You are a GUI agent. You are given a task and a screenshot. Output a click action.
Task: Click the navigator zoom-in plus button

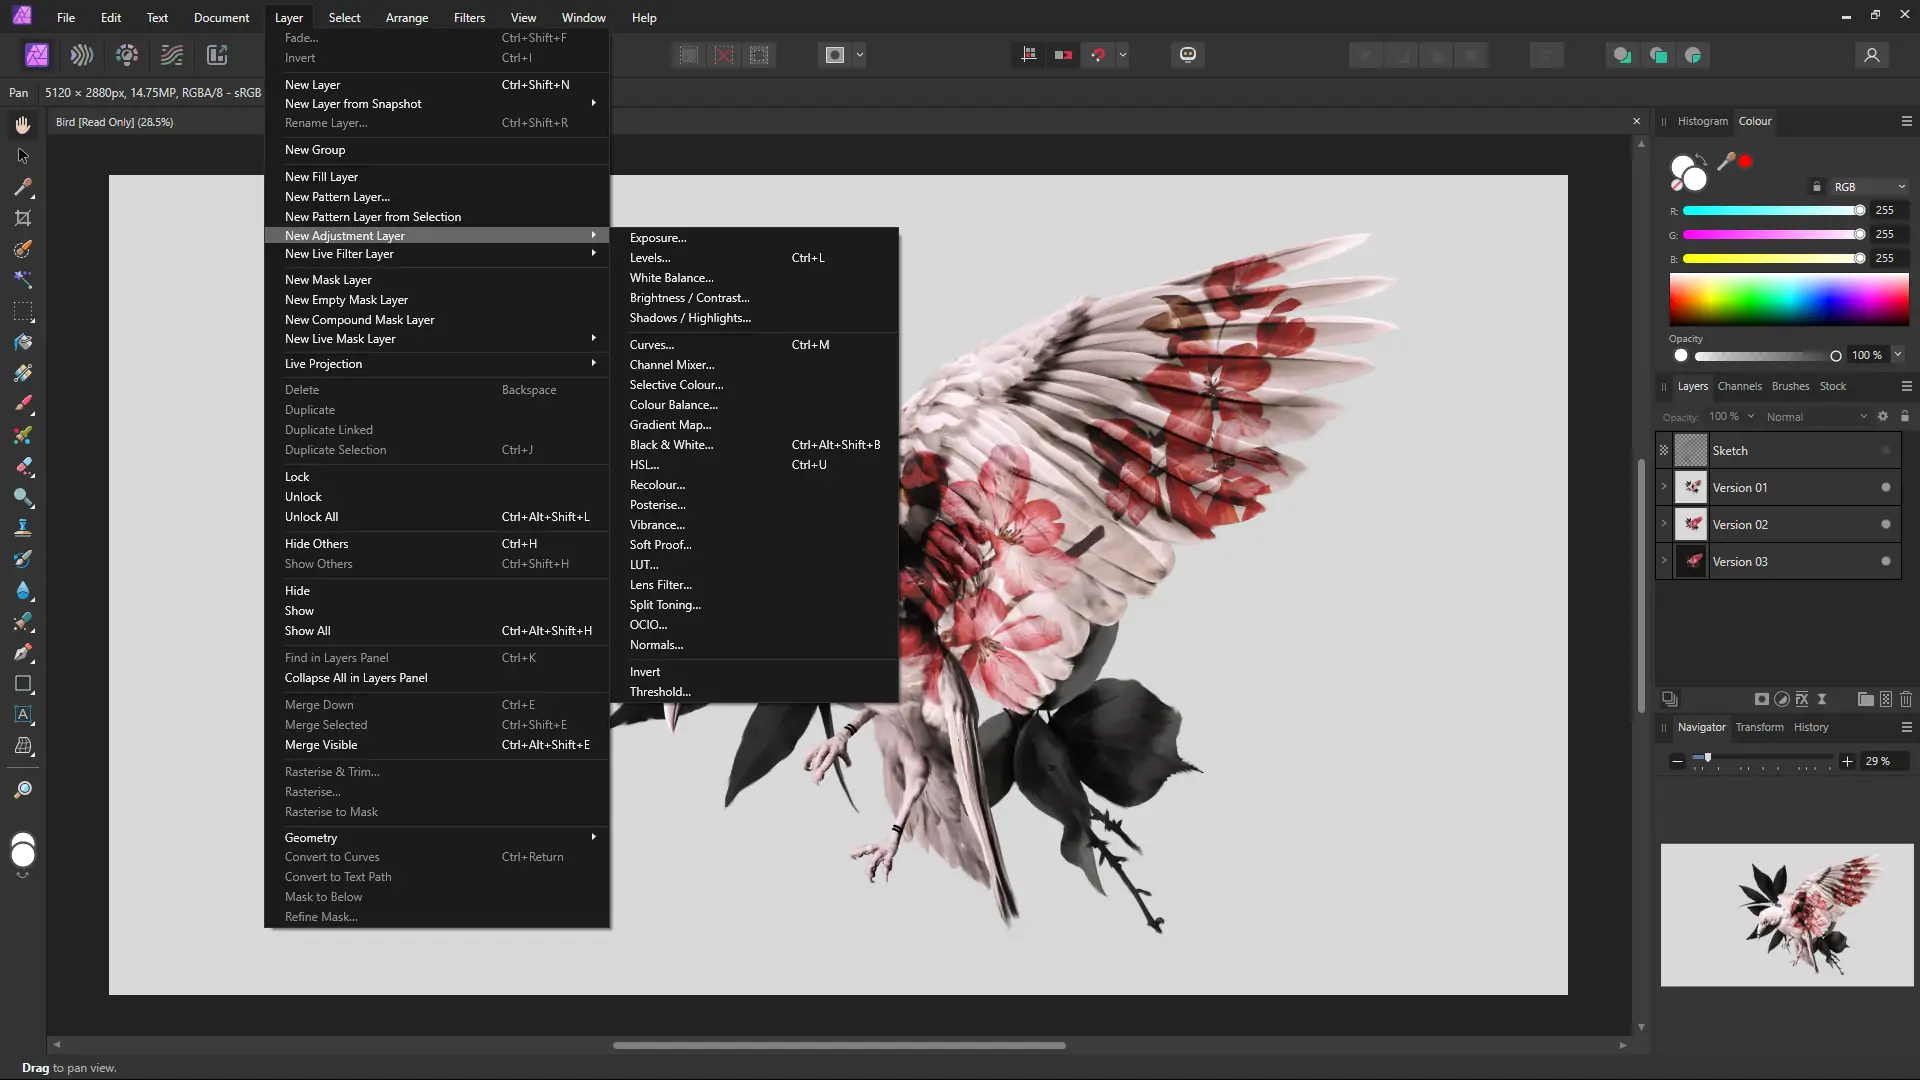tap(1847, 761)
